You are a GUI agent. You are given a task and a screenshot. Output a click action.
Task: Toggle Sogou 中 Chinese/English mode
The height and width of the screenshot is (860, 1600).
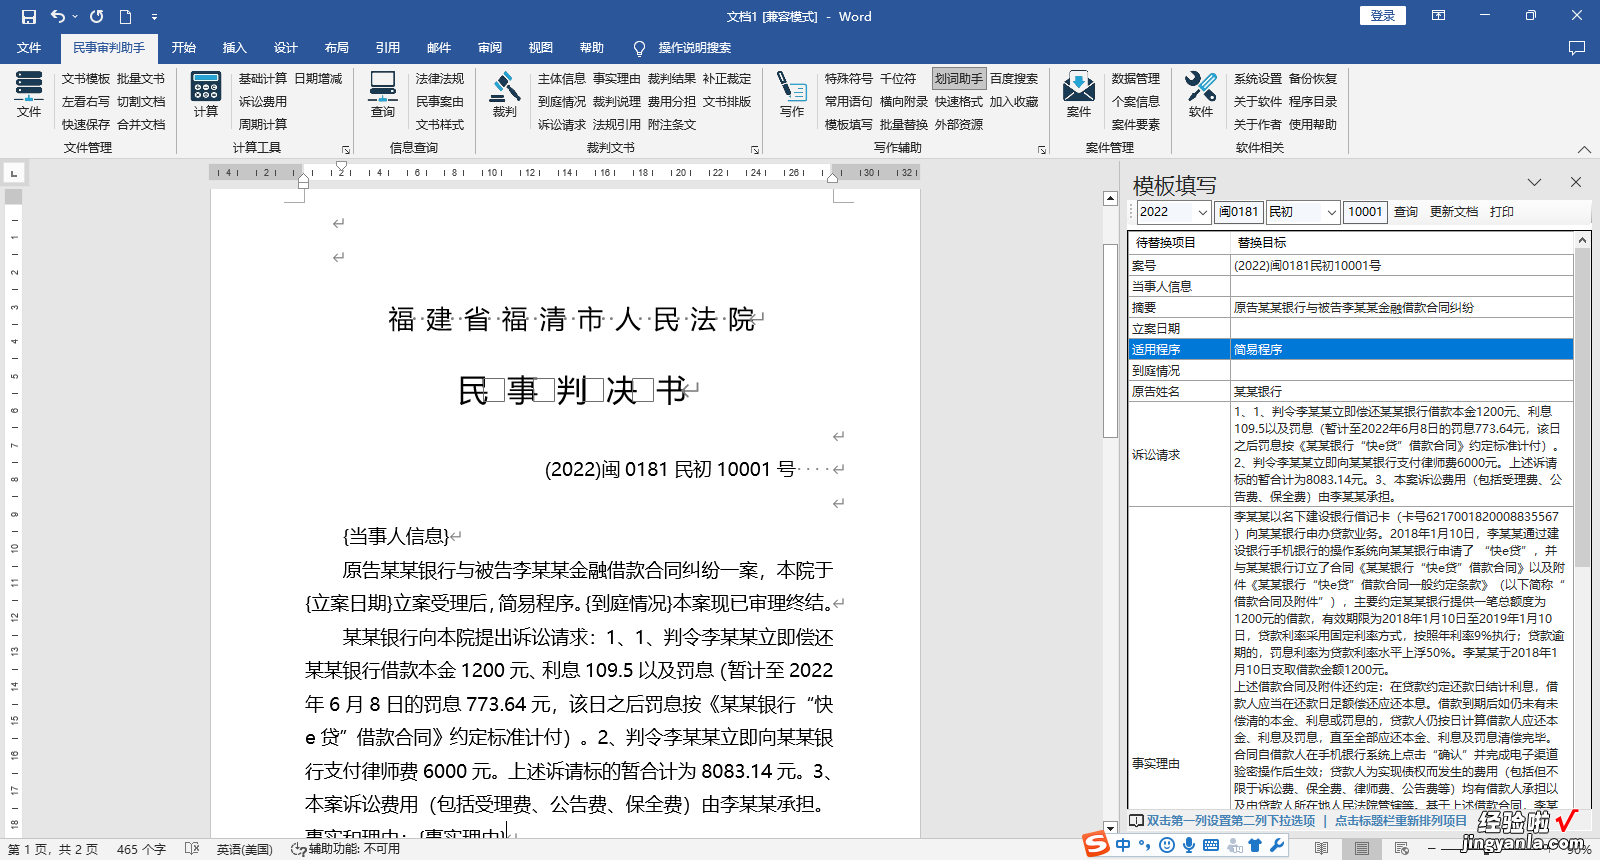point(1123,845)
